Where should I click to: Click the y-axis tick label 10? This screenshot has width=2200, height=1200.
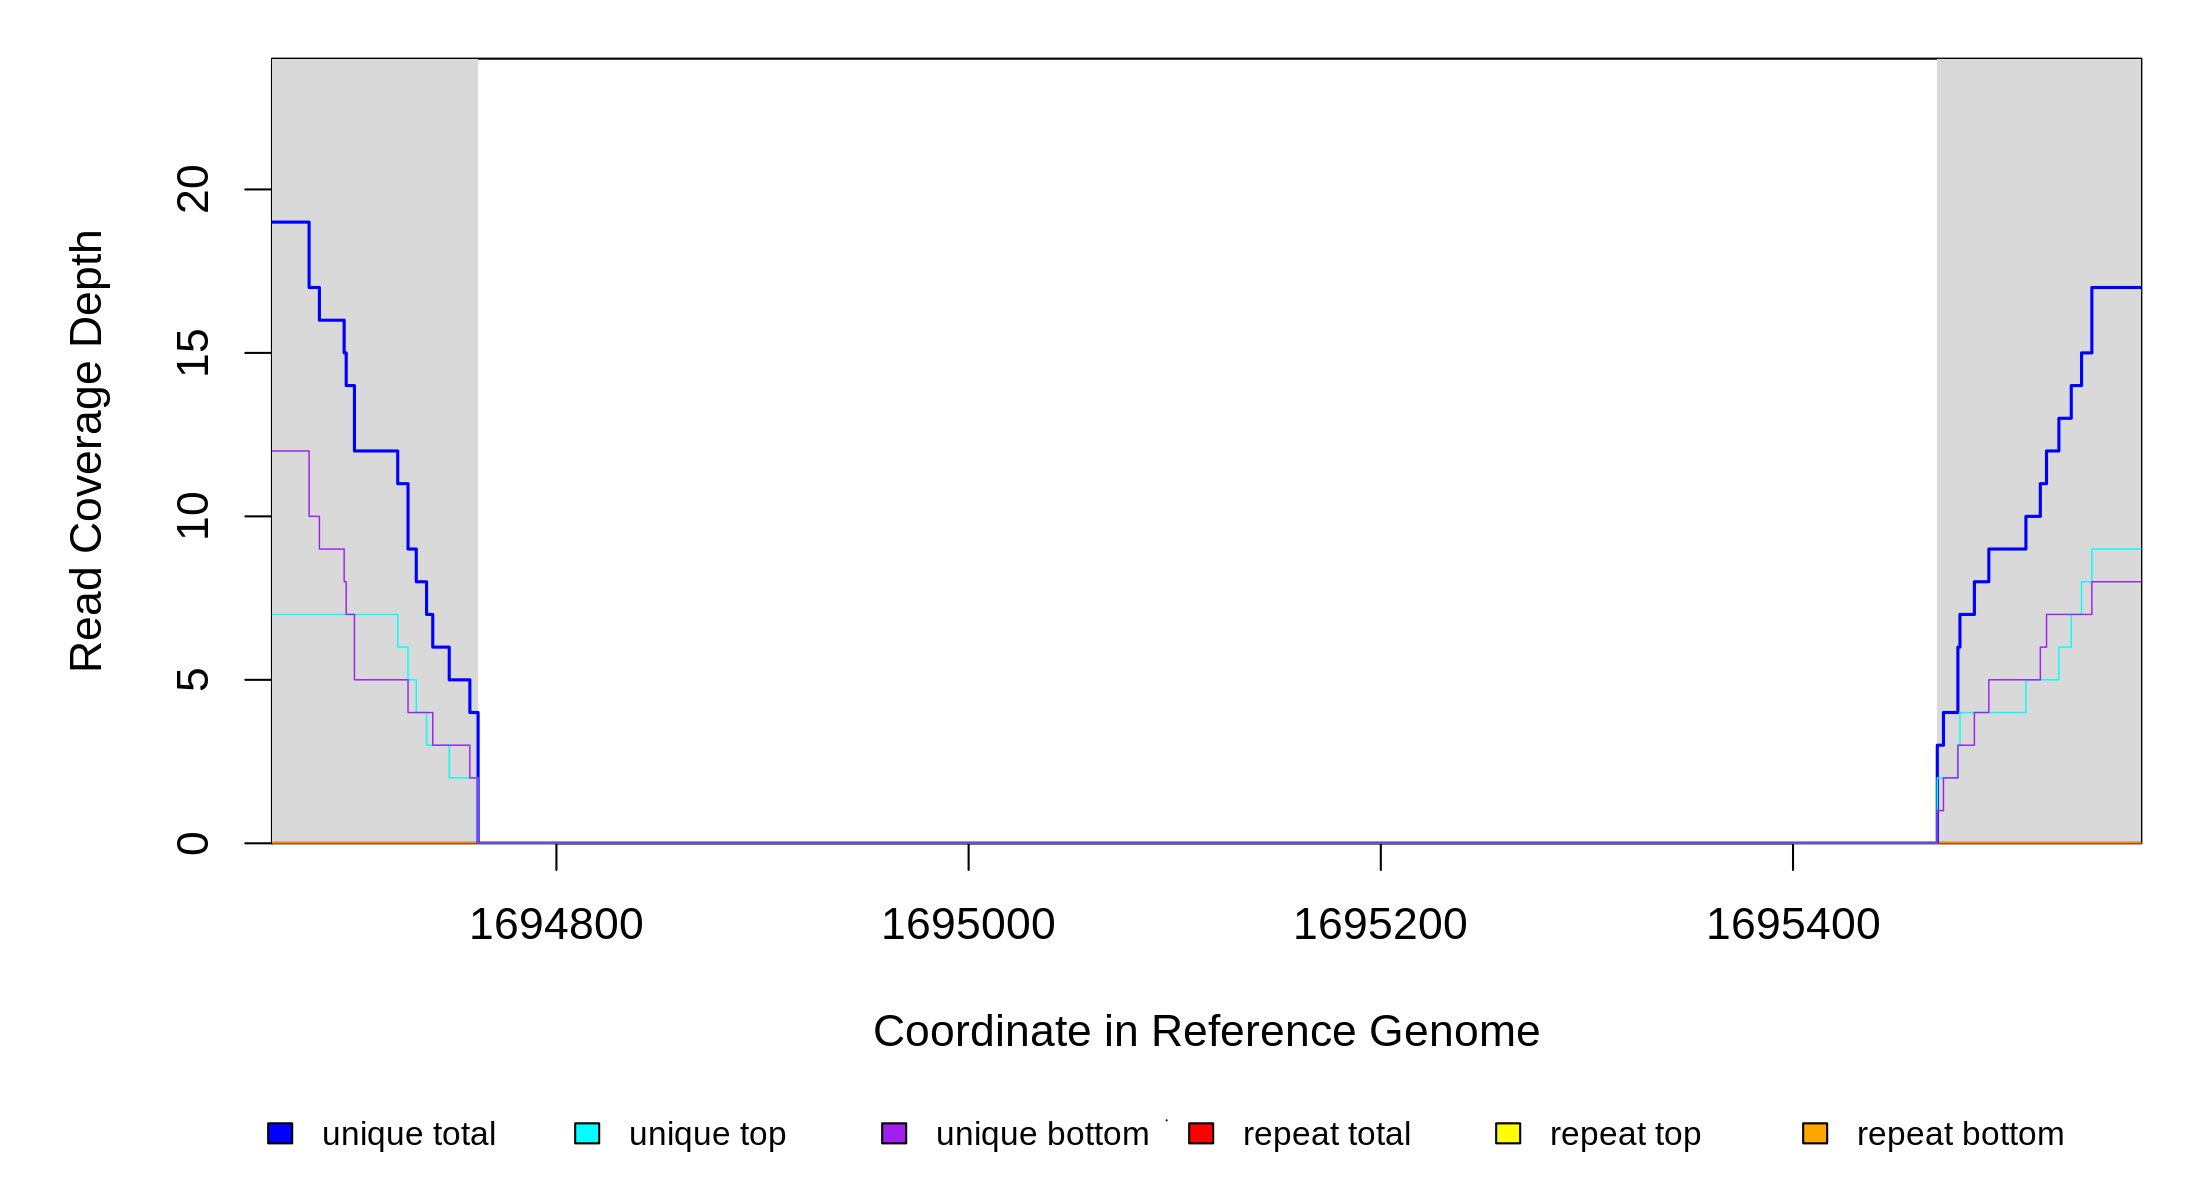click(193, 516)
